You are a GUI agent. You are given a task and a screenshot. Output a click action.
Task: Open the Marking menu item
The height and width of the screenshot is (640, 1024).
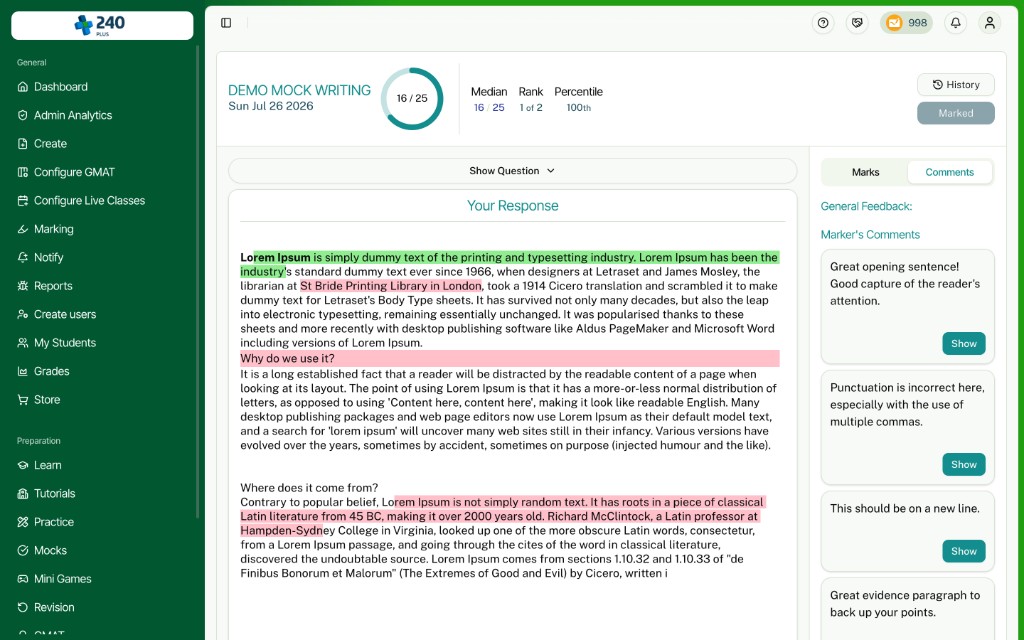tap(54, 229)
